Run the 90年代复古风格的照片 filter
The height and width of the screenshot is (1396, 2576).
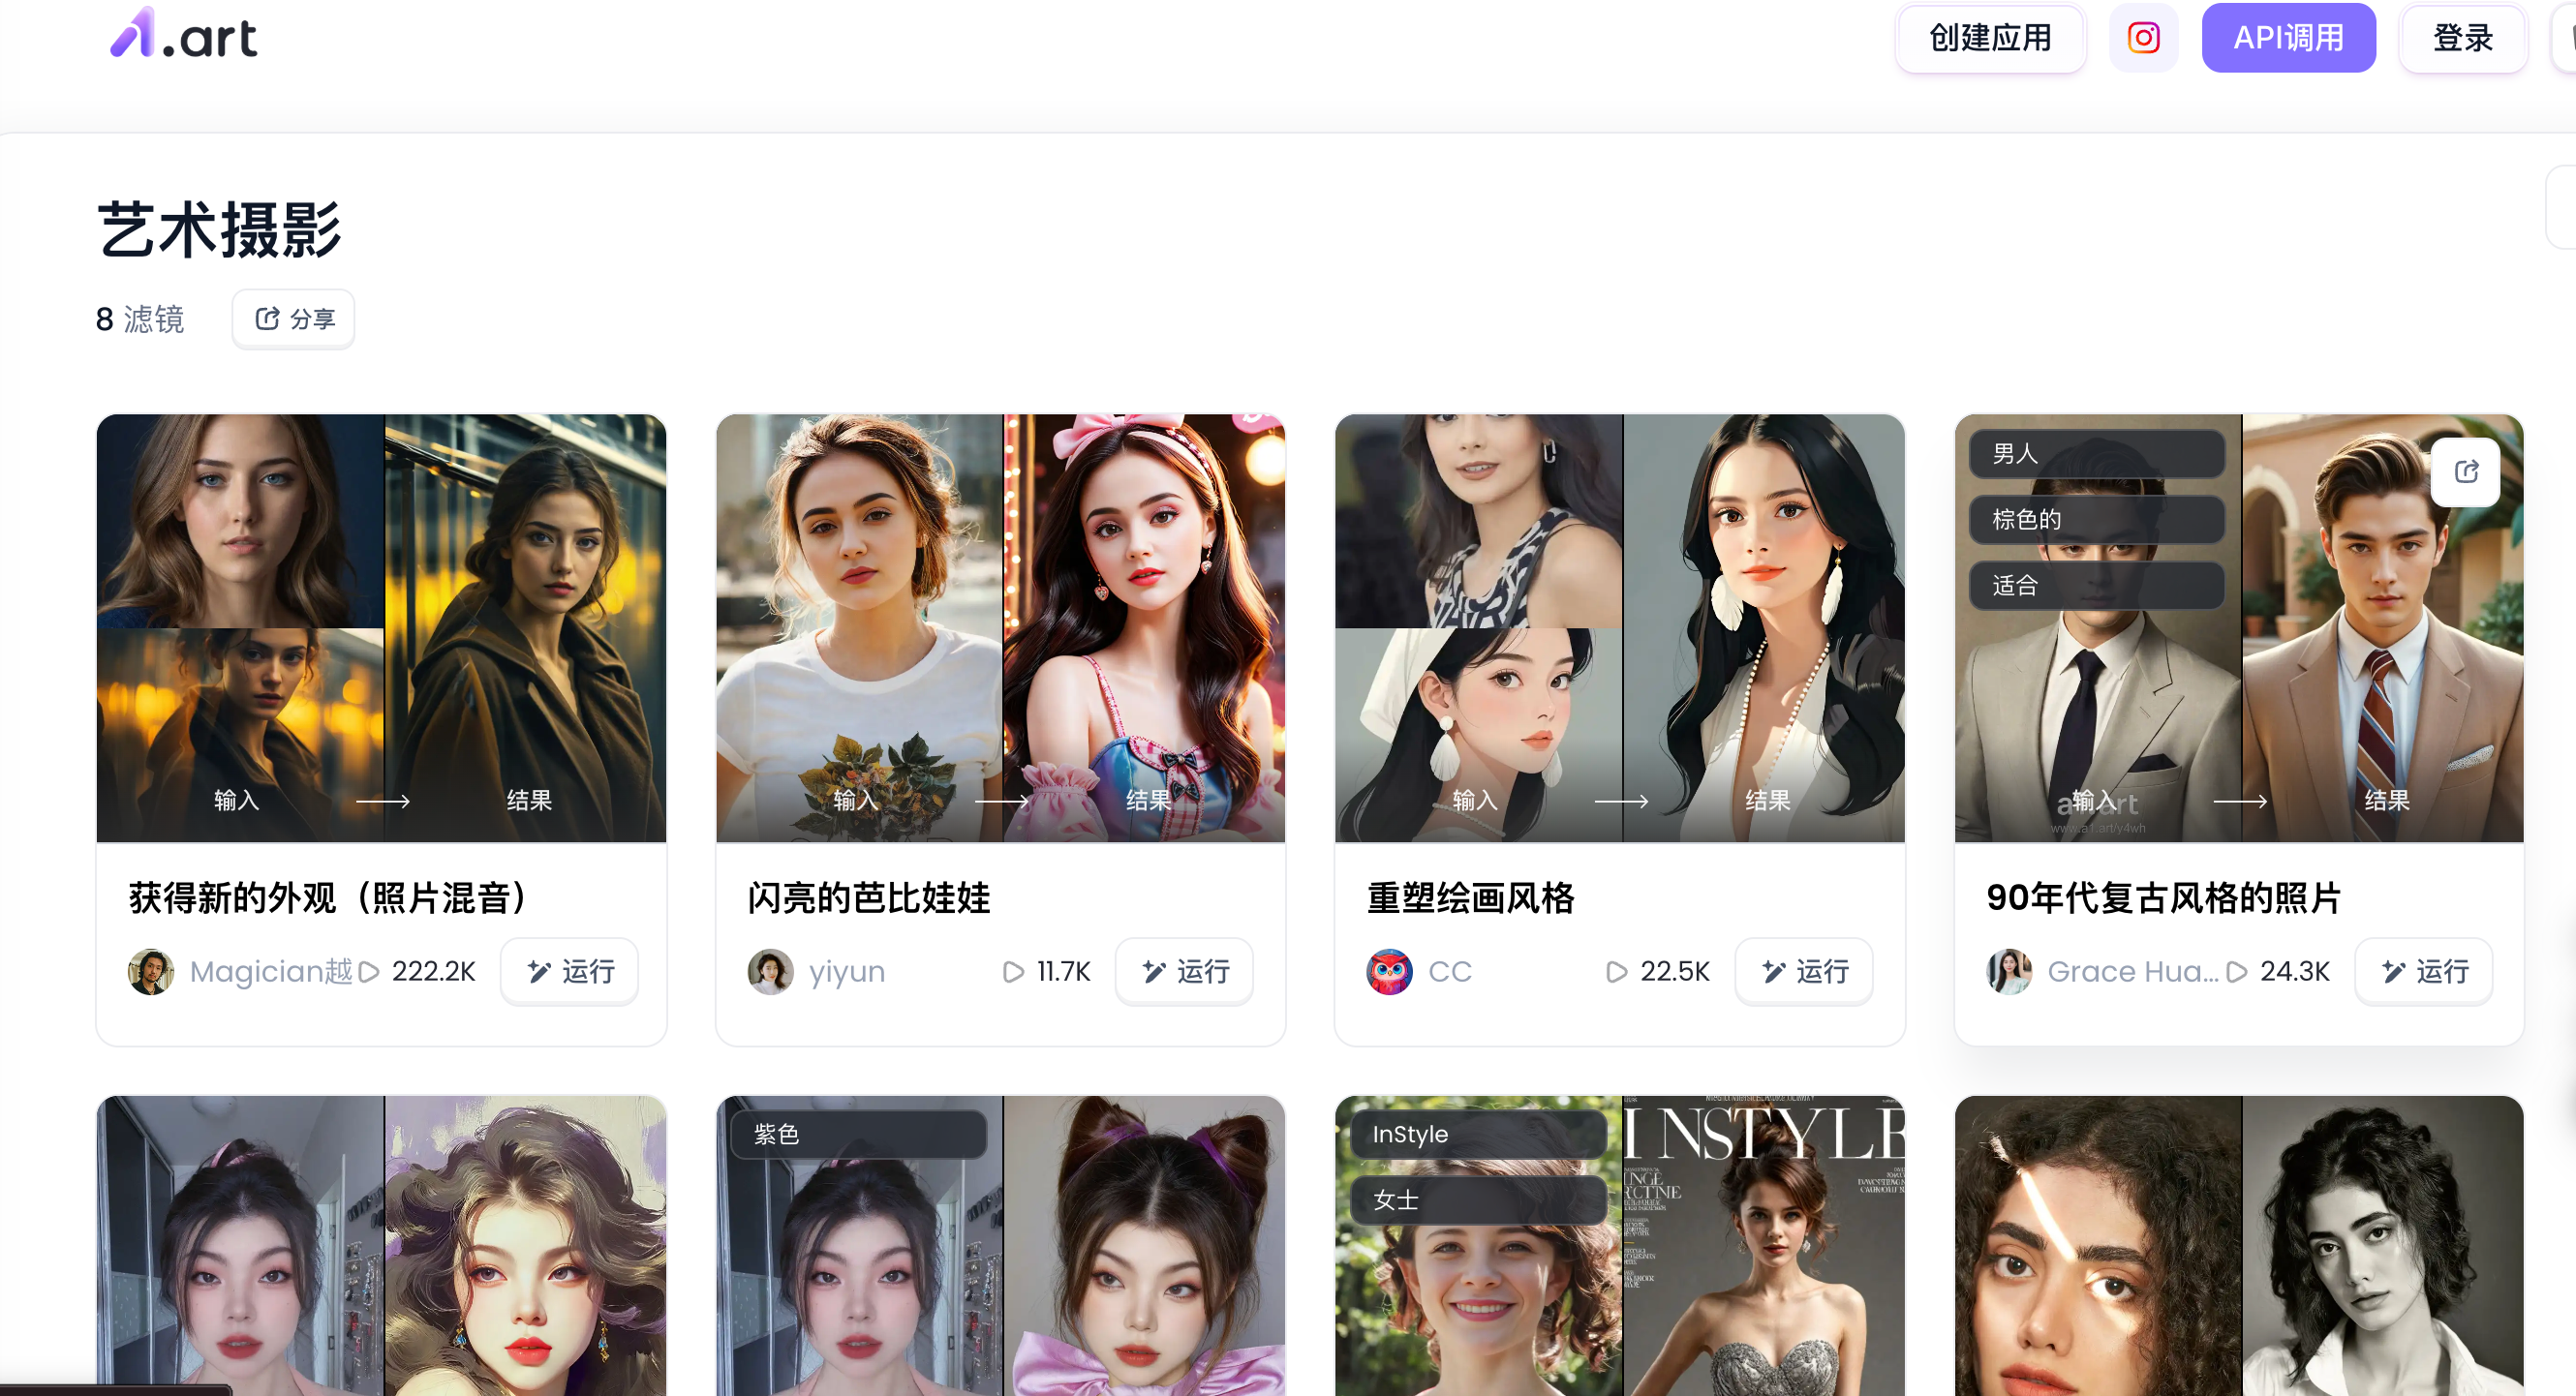[x=2424, y=971]
